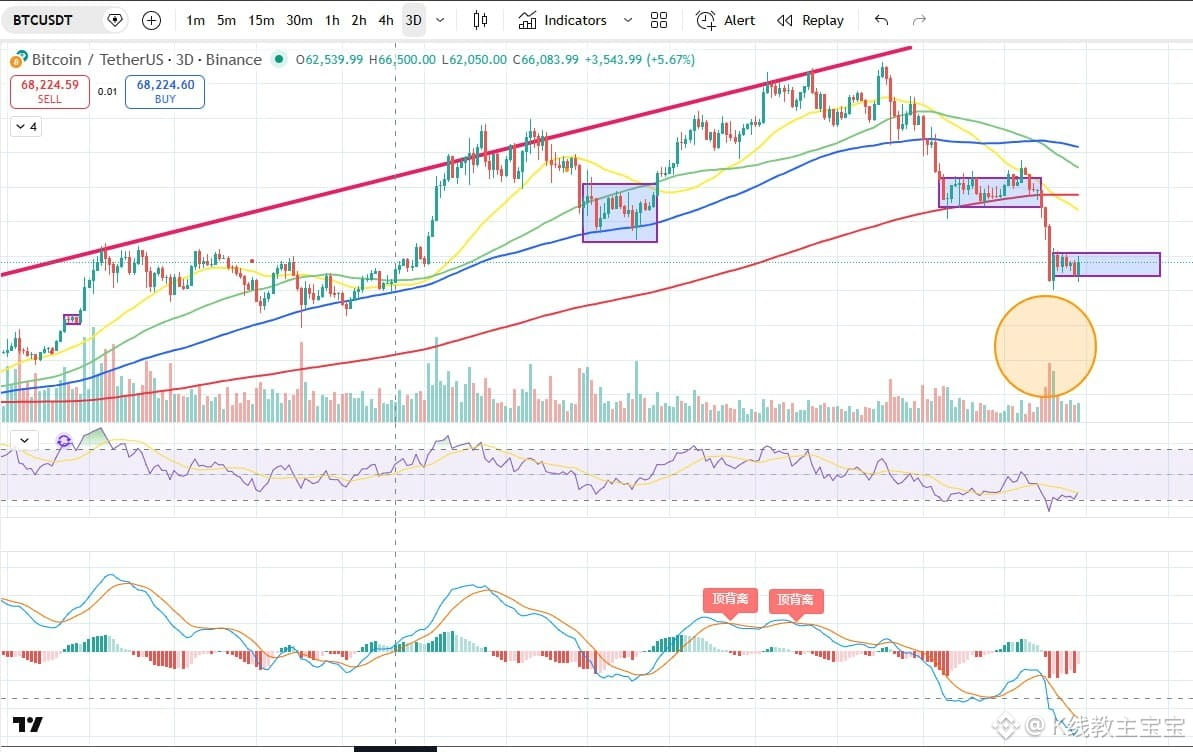Click the 0.01 spread value
The width and height of the screenshot is (1193, 752).
coord(107,91)
